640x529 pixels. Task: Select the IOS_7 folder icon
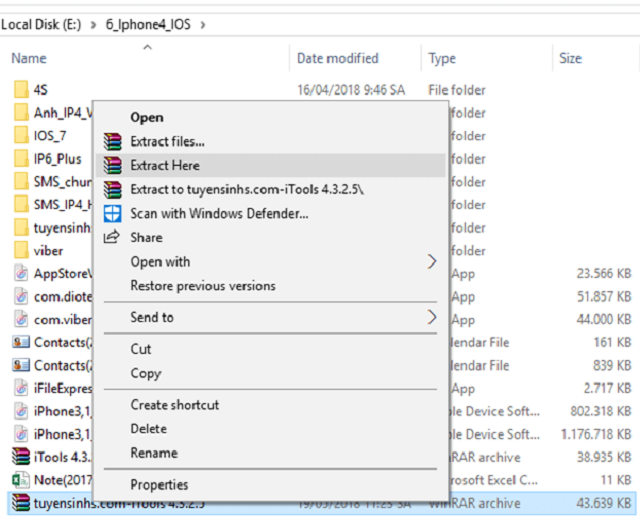(21, 135)
